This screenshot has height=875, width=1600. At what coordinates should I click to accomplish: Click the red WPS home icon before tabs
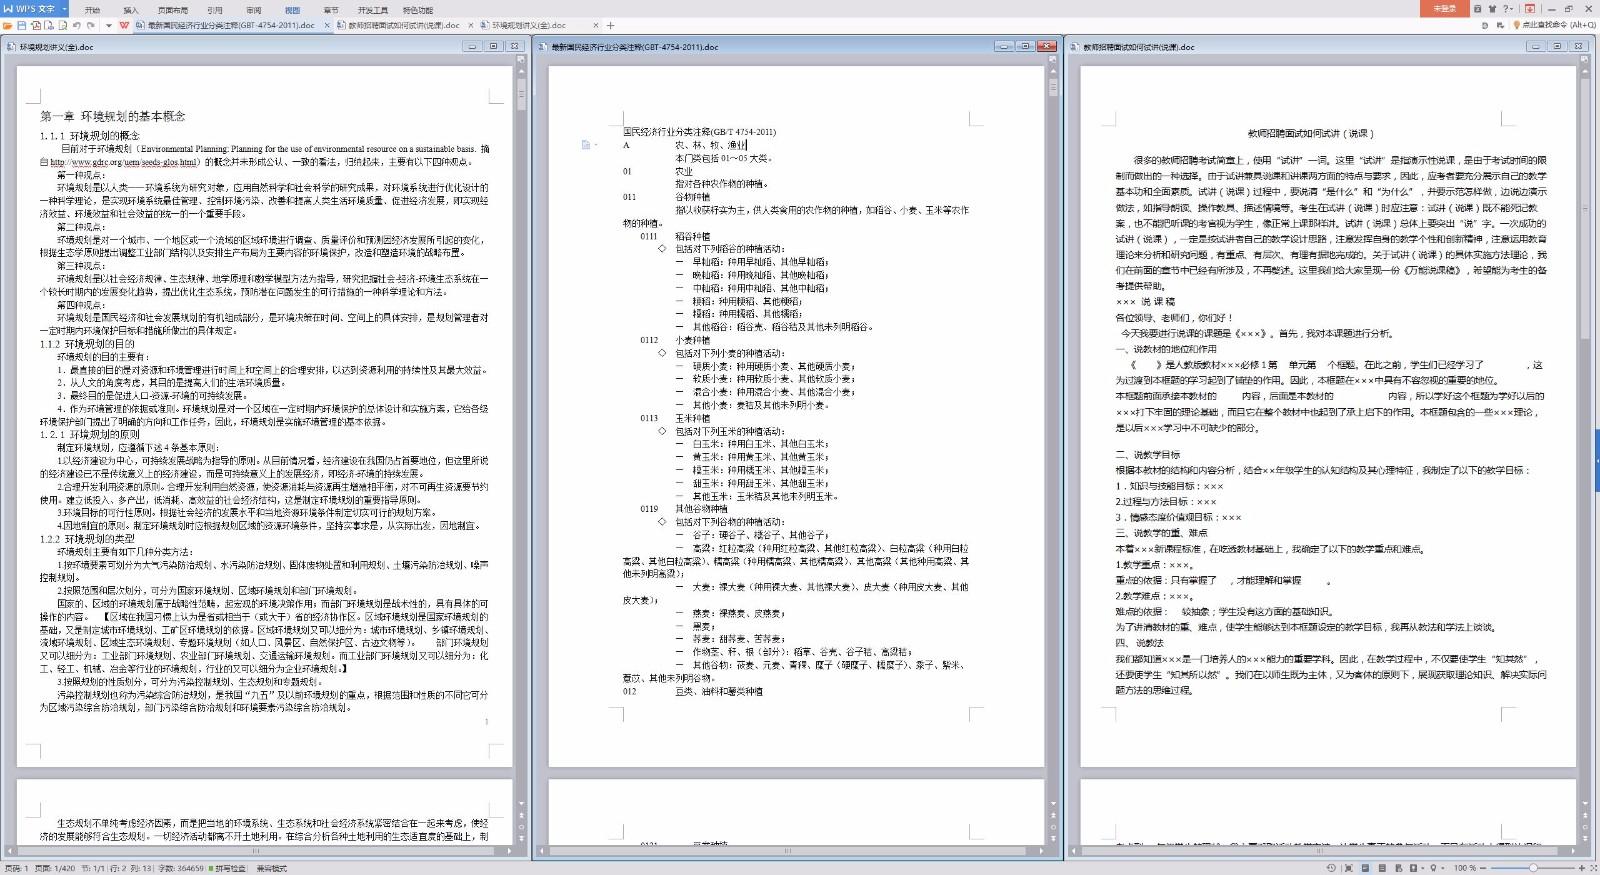pos(124,25)
